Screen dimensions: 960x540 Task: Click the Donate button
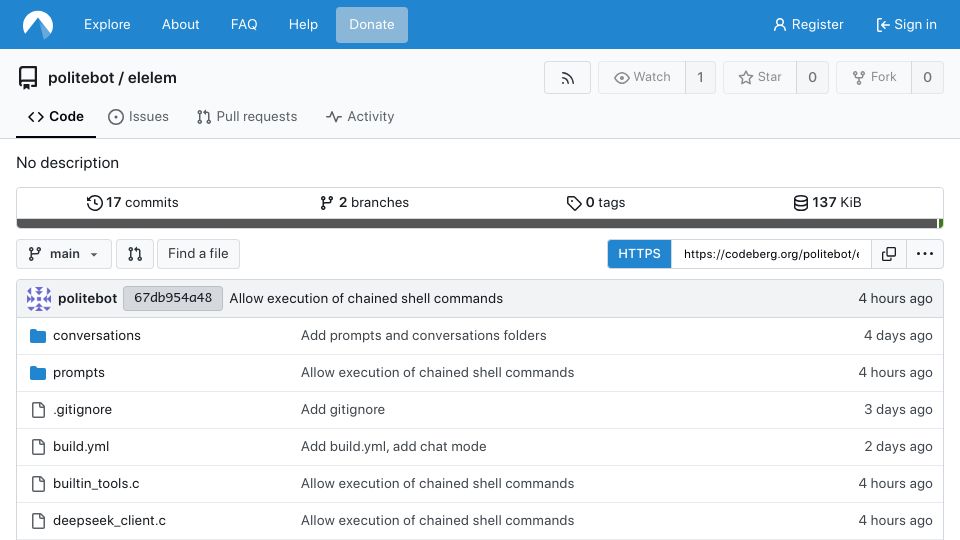coord(372,25)
